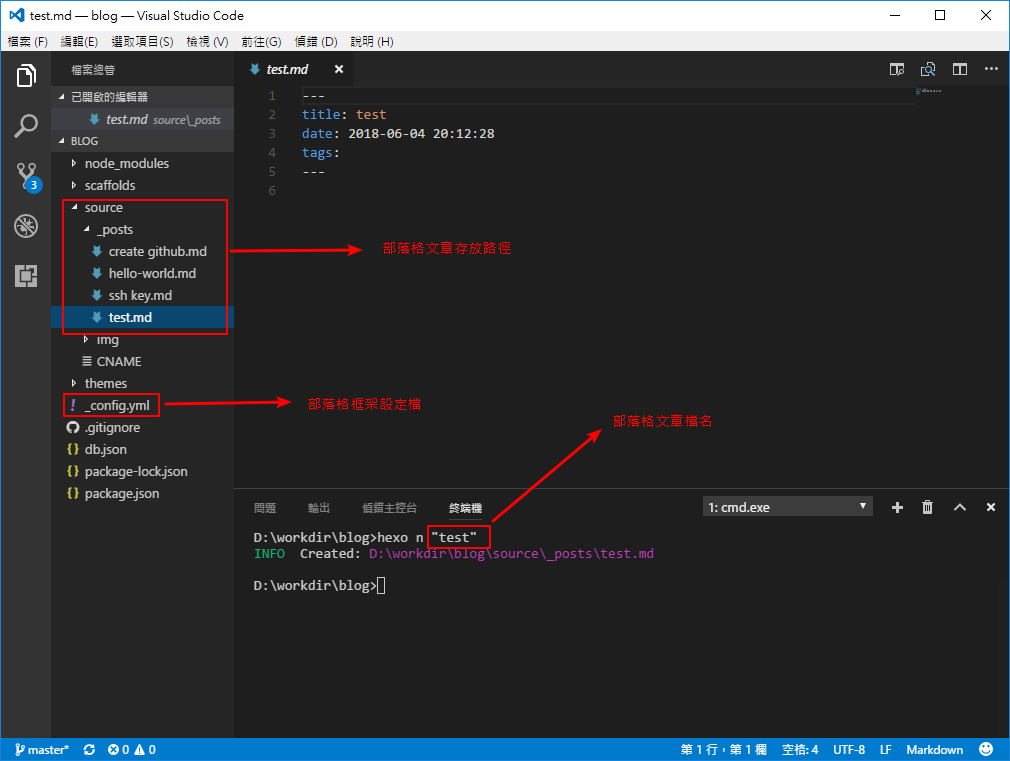The image size is (1010, 761).
Task: Collapse the source folder
Action: click(x=74, y=207)
